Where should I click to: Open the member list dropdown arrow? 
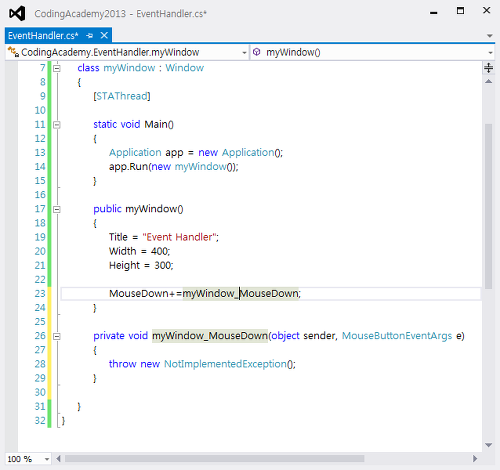490,53
